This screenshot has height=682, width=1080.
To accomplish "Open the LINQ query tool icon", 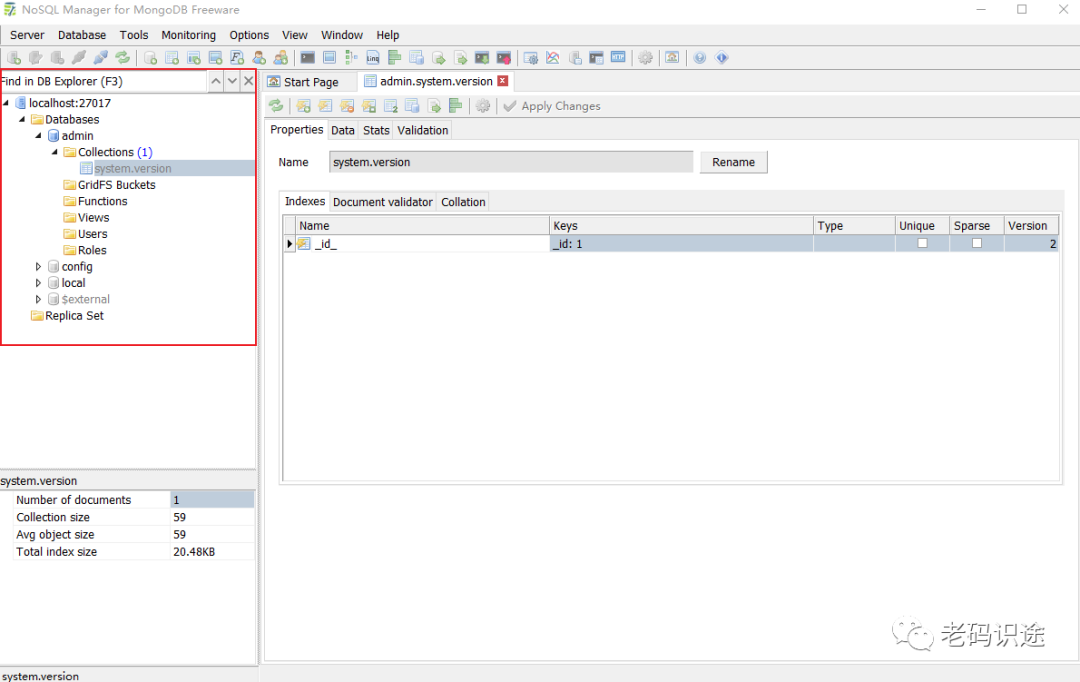I will (373, 58).
